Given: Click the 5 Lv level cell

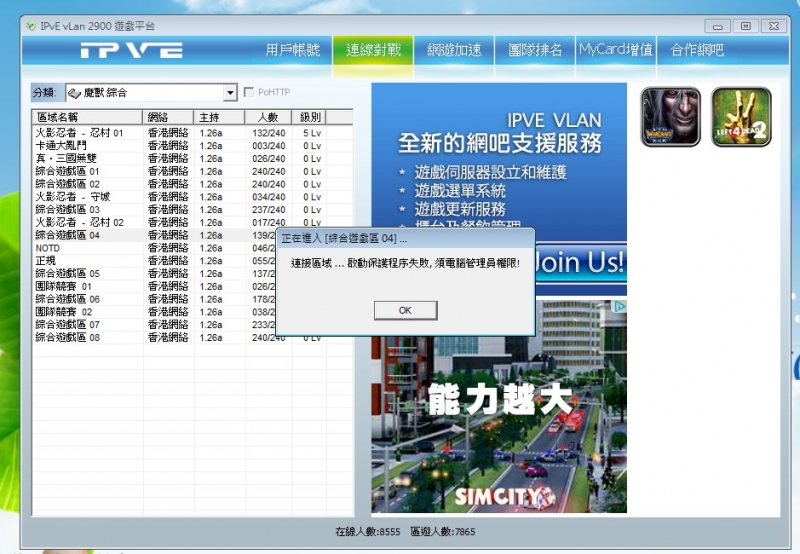Looking at the screenshot, I should tap(312, 133).
